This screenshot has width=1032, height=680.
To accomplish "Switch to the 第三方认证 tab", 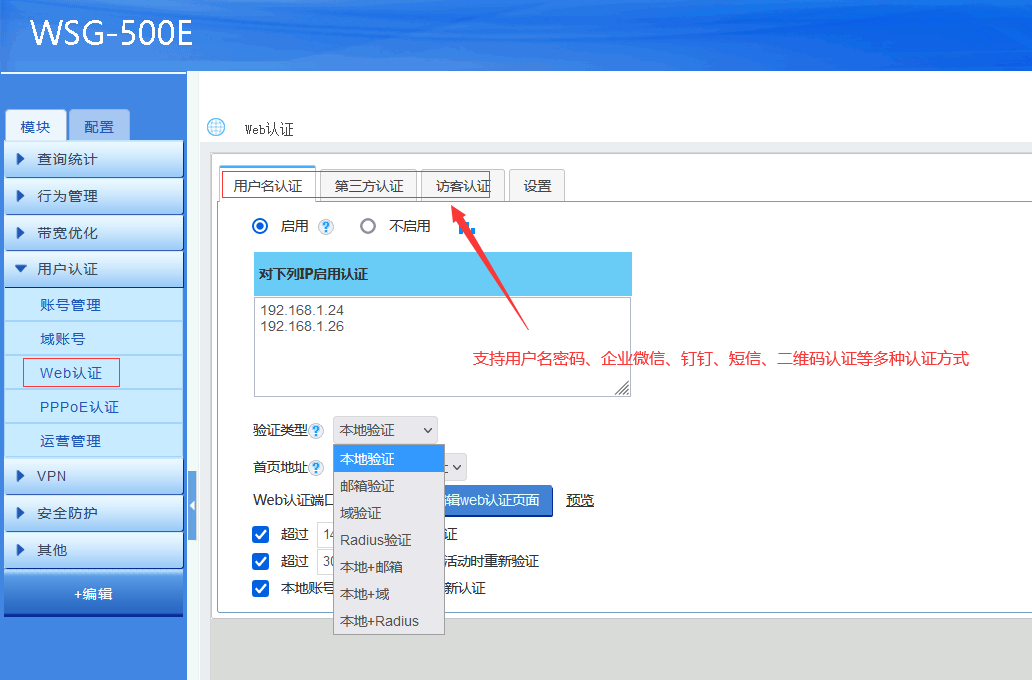I will click(369, 186).
